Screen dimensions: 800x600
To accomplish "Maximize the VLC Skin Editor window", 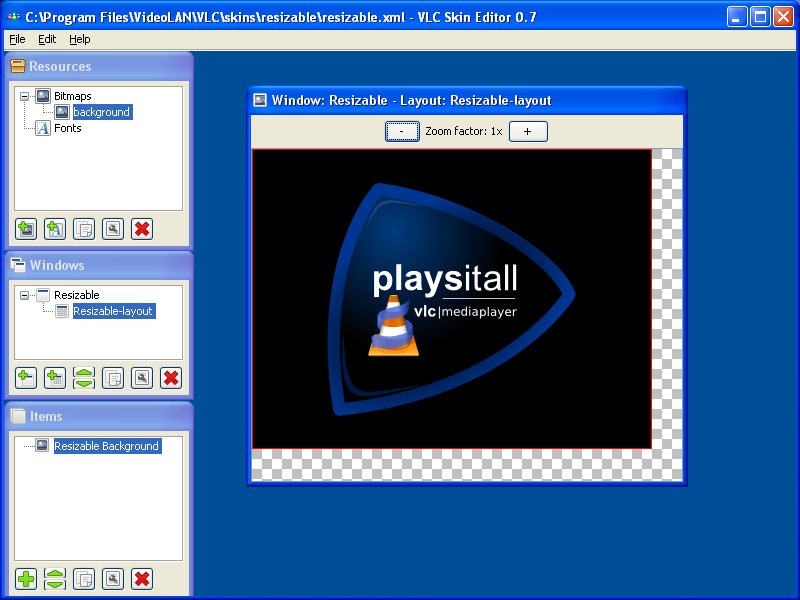I will point(760,17).
